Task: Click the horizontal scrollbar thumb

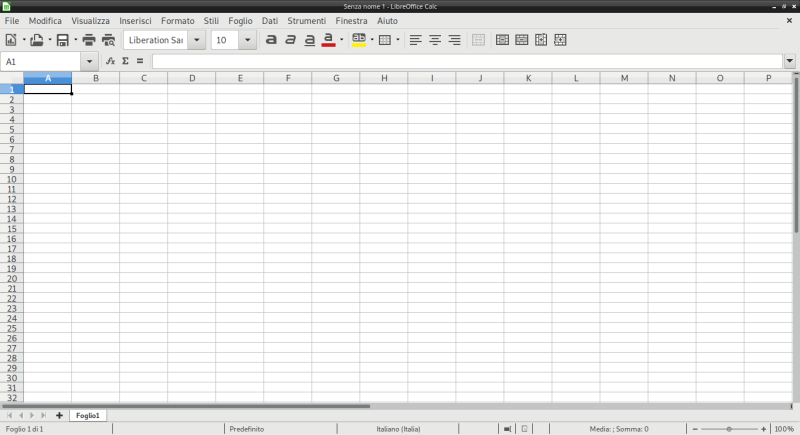Action: click(x=186, y=406)
